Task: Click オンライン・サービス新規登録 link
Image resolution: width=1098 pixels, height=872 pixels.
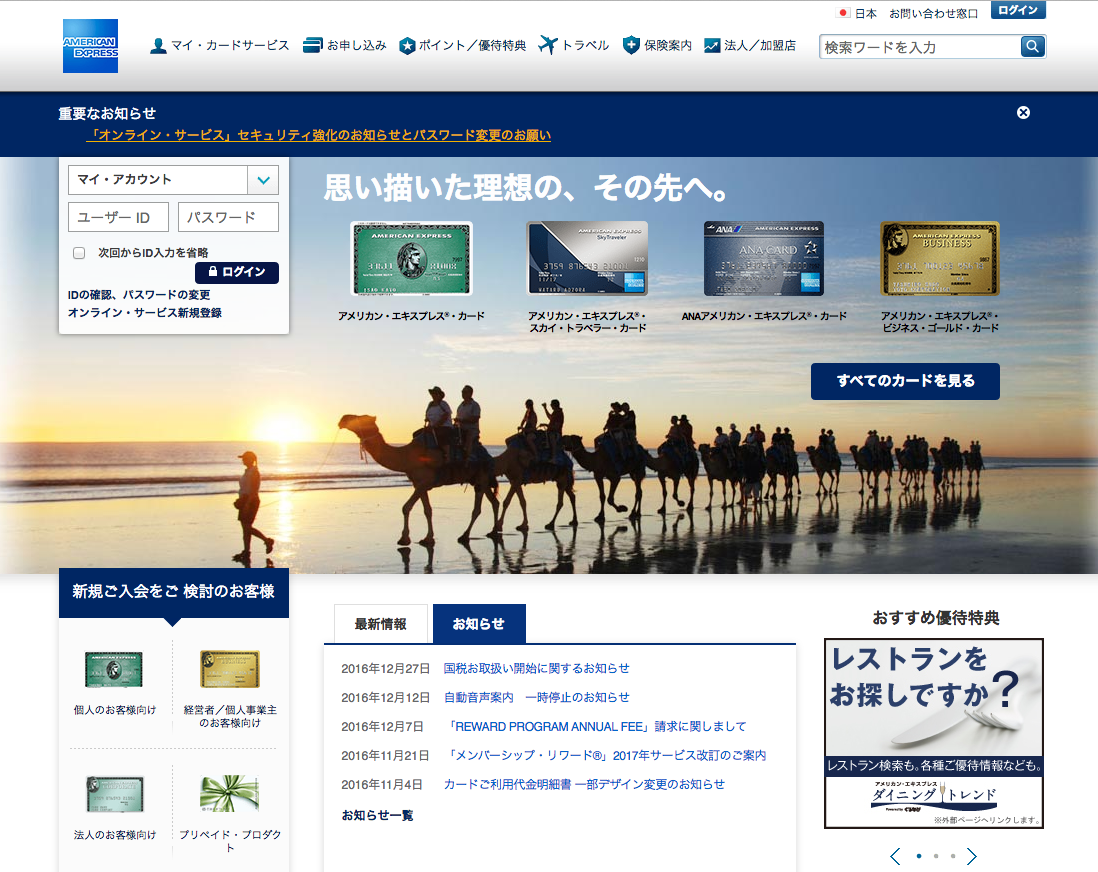Action: coord(145,313)
